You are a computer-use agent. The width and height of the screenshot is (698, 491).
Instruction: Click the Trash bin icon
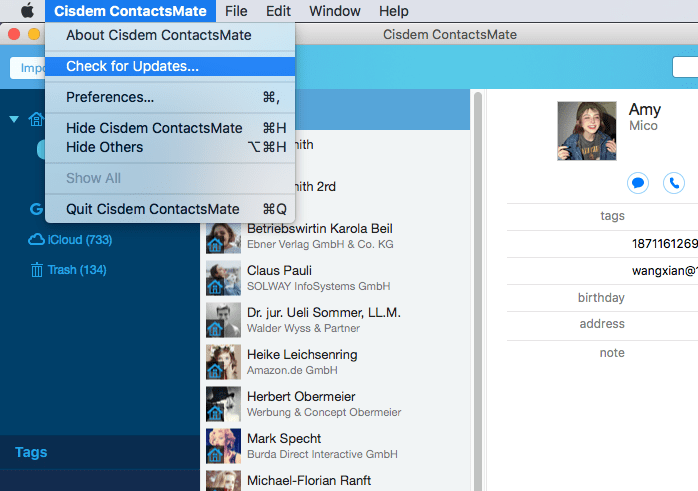click(37, 270)
